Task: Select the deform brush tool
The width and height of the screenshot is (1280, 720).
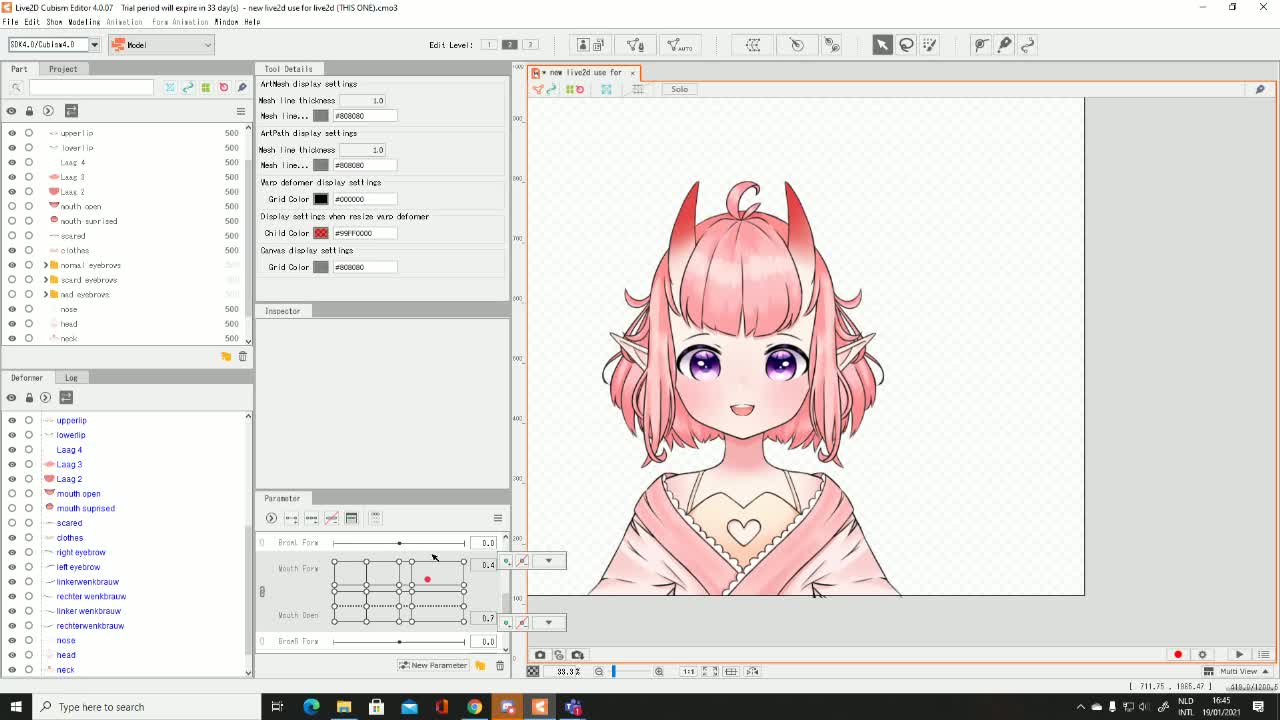Action: coord(981,44)
